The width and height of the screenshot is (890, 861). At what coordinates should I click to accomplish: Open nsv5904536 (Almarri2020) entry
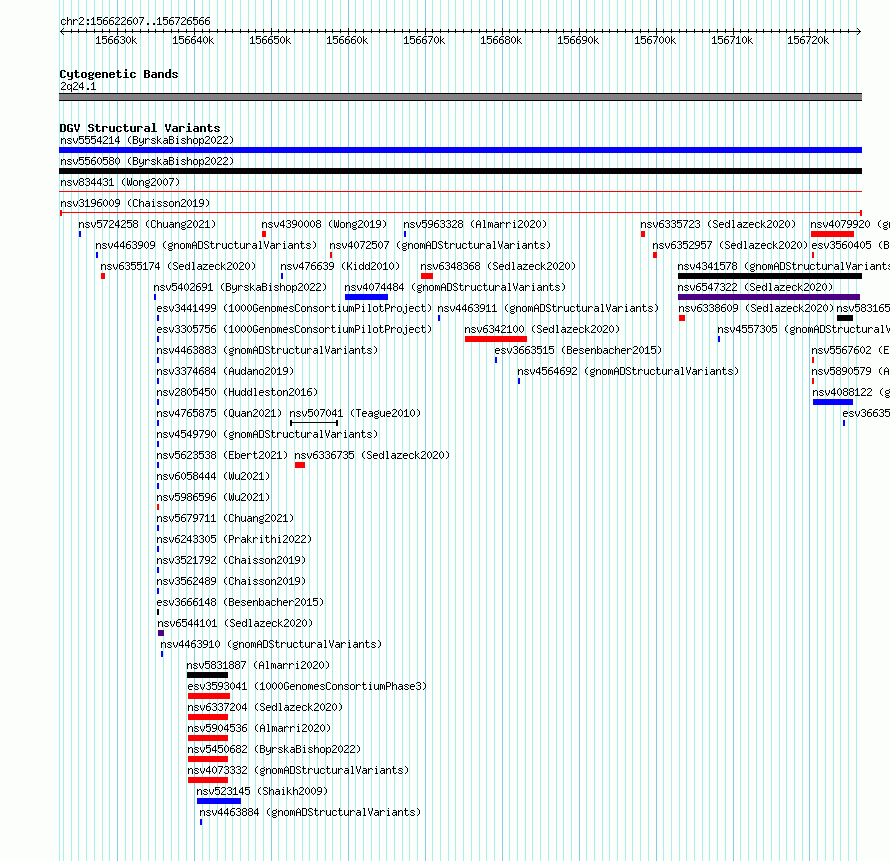tap(259, 728)
